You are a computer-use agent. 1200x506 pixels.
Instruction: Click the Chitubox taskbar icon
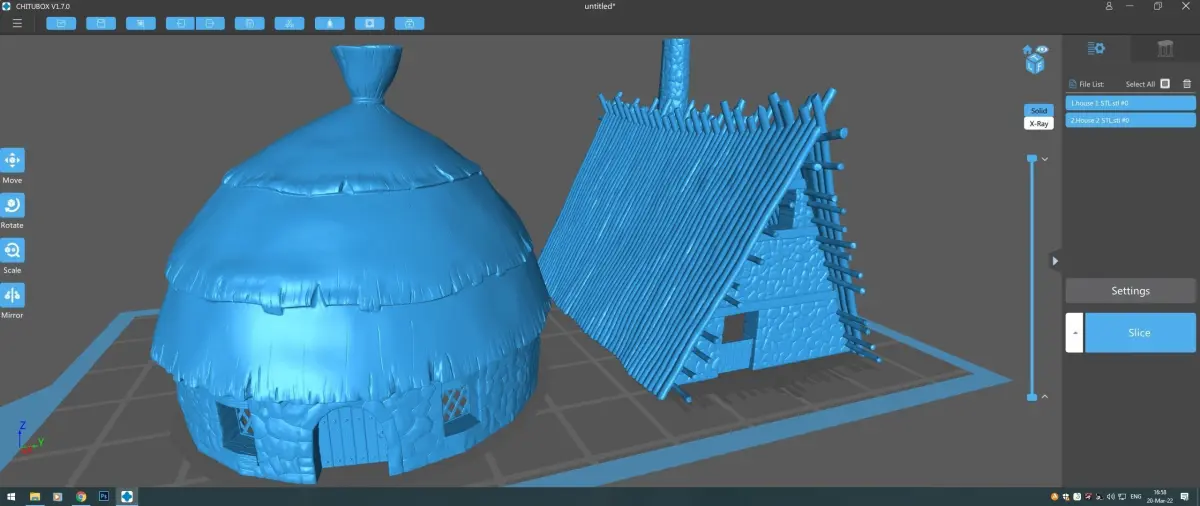click(127, 496)
